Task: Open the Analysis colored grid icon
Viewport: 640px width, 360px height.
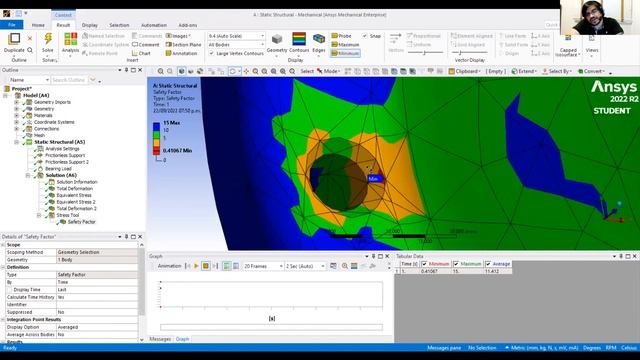Action: coord(70,39)
